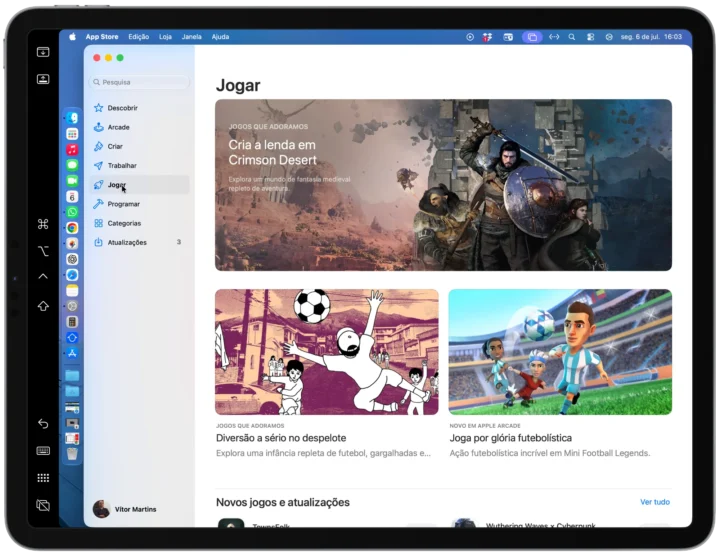Image resolution: width=720 pixels, height=557 pixels.
Task: Open the Apple menu
Action: click(x=73, y=37)
